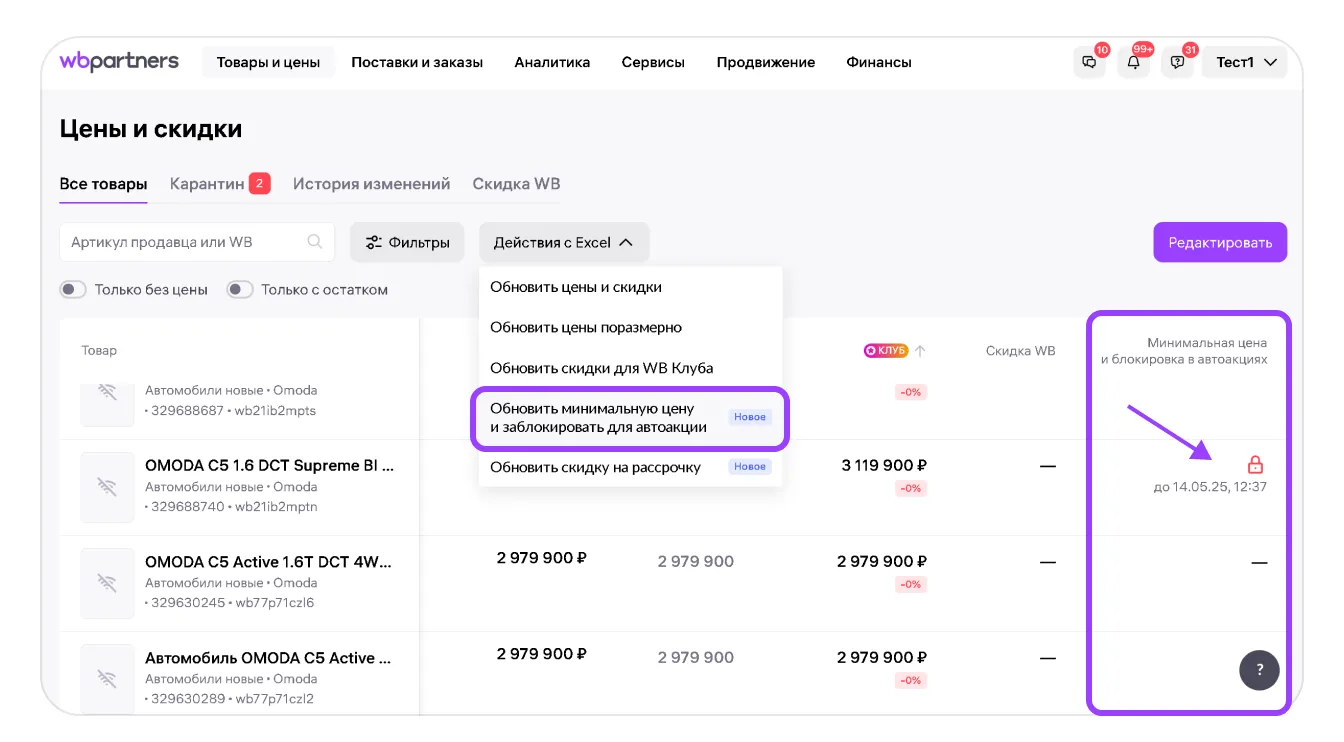Open the chat messages icon
Screen dimensions: 1344x742
1089,62
